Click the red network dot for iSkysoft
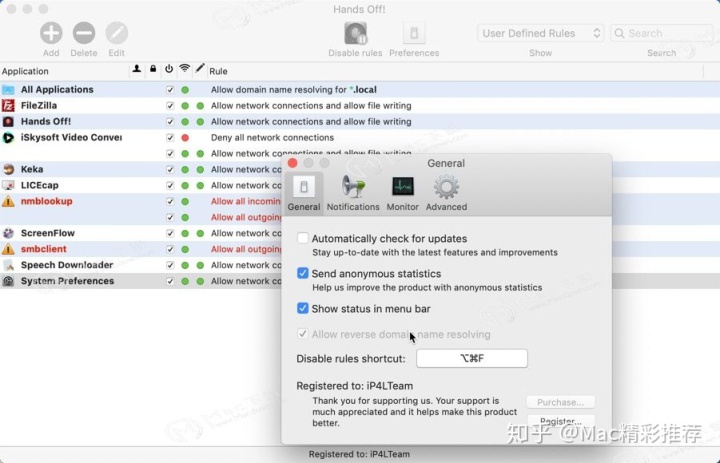The height and width of the screenshot is (463, 720). 185,138
